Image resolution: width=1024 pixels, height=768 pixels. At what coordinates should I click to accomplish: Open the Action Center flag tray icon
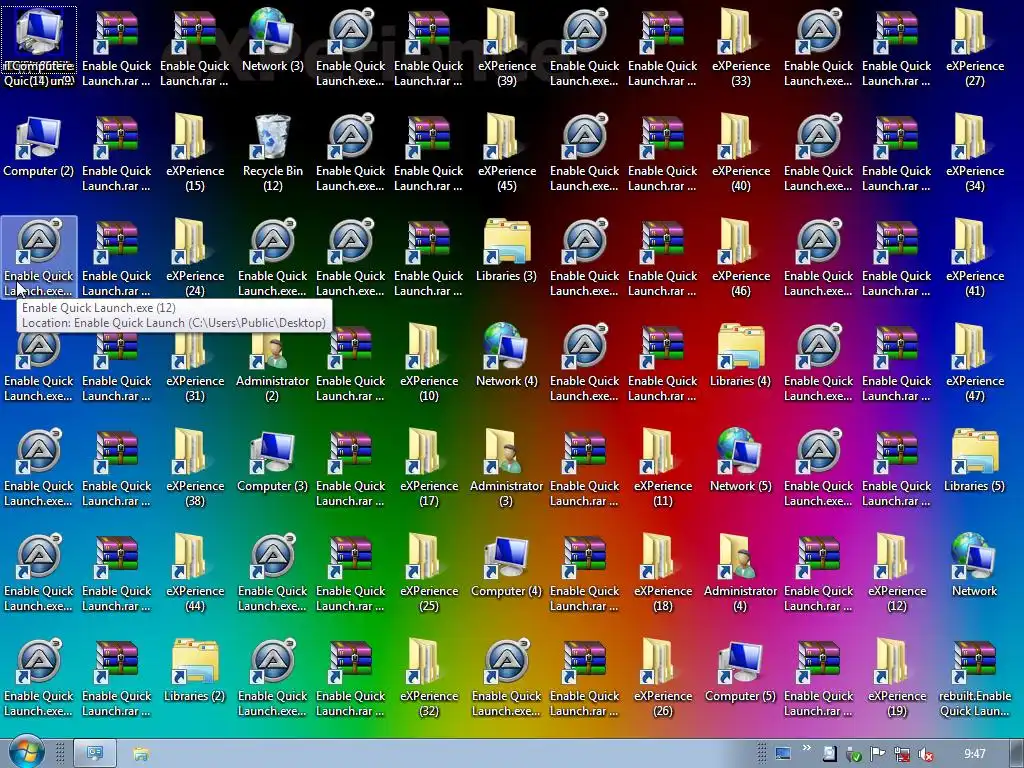pyautogui.click(x=878, y=754)
